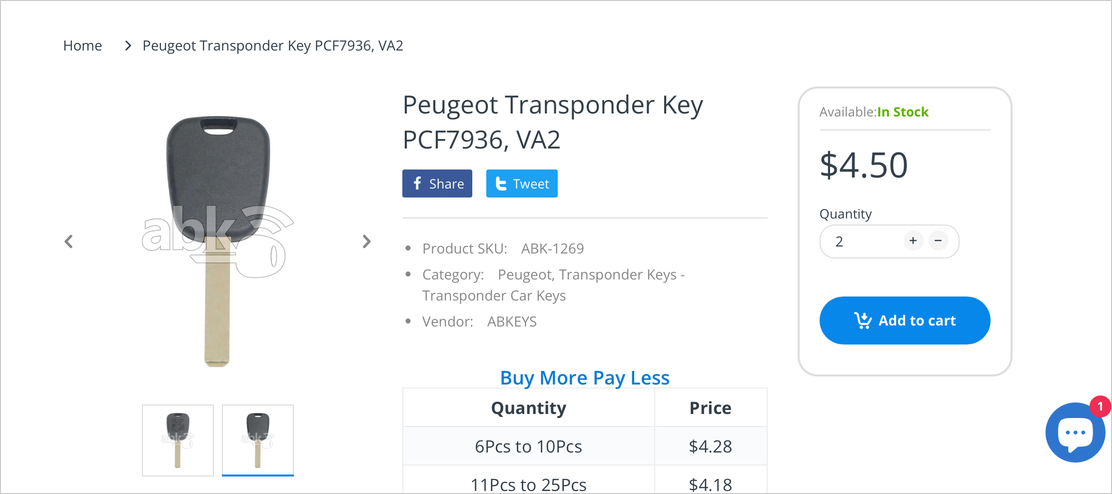Click the Facebook Share button
This screenshot has height=494, width=1112.
point(437,184)
